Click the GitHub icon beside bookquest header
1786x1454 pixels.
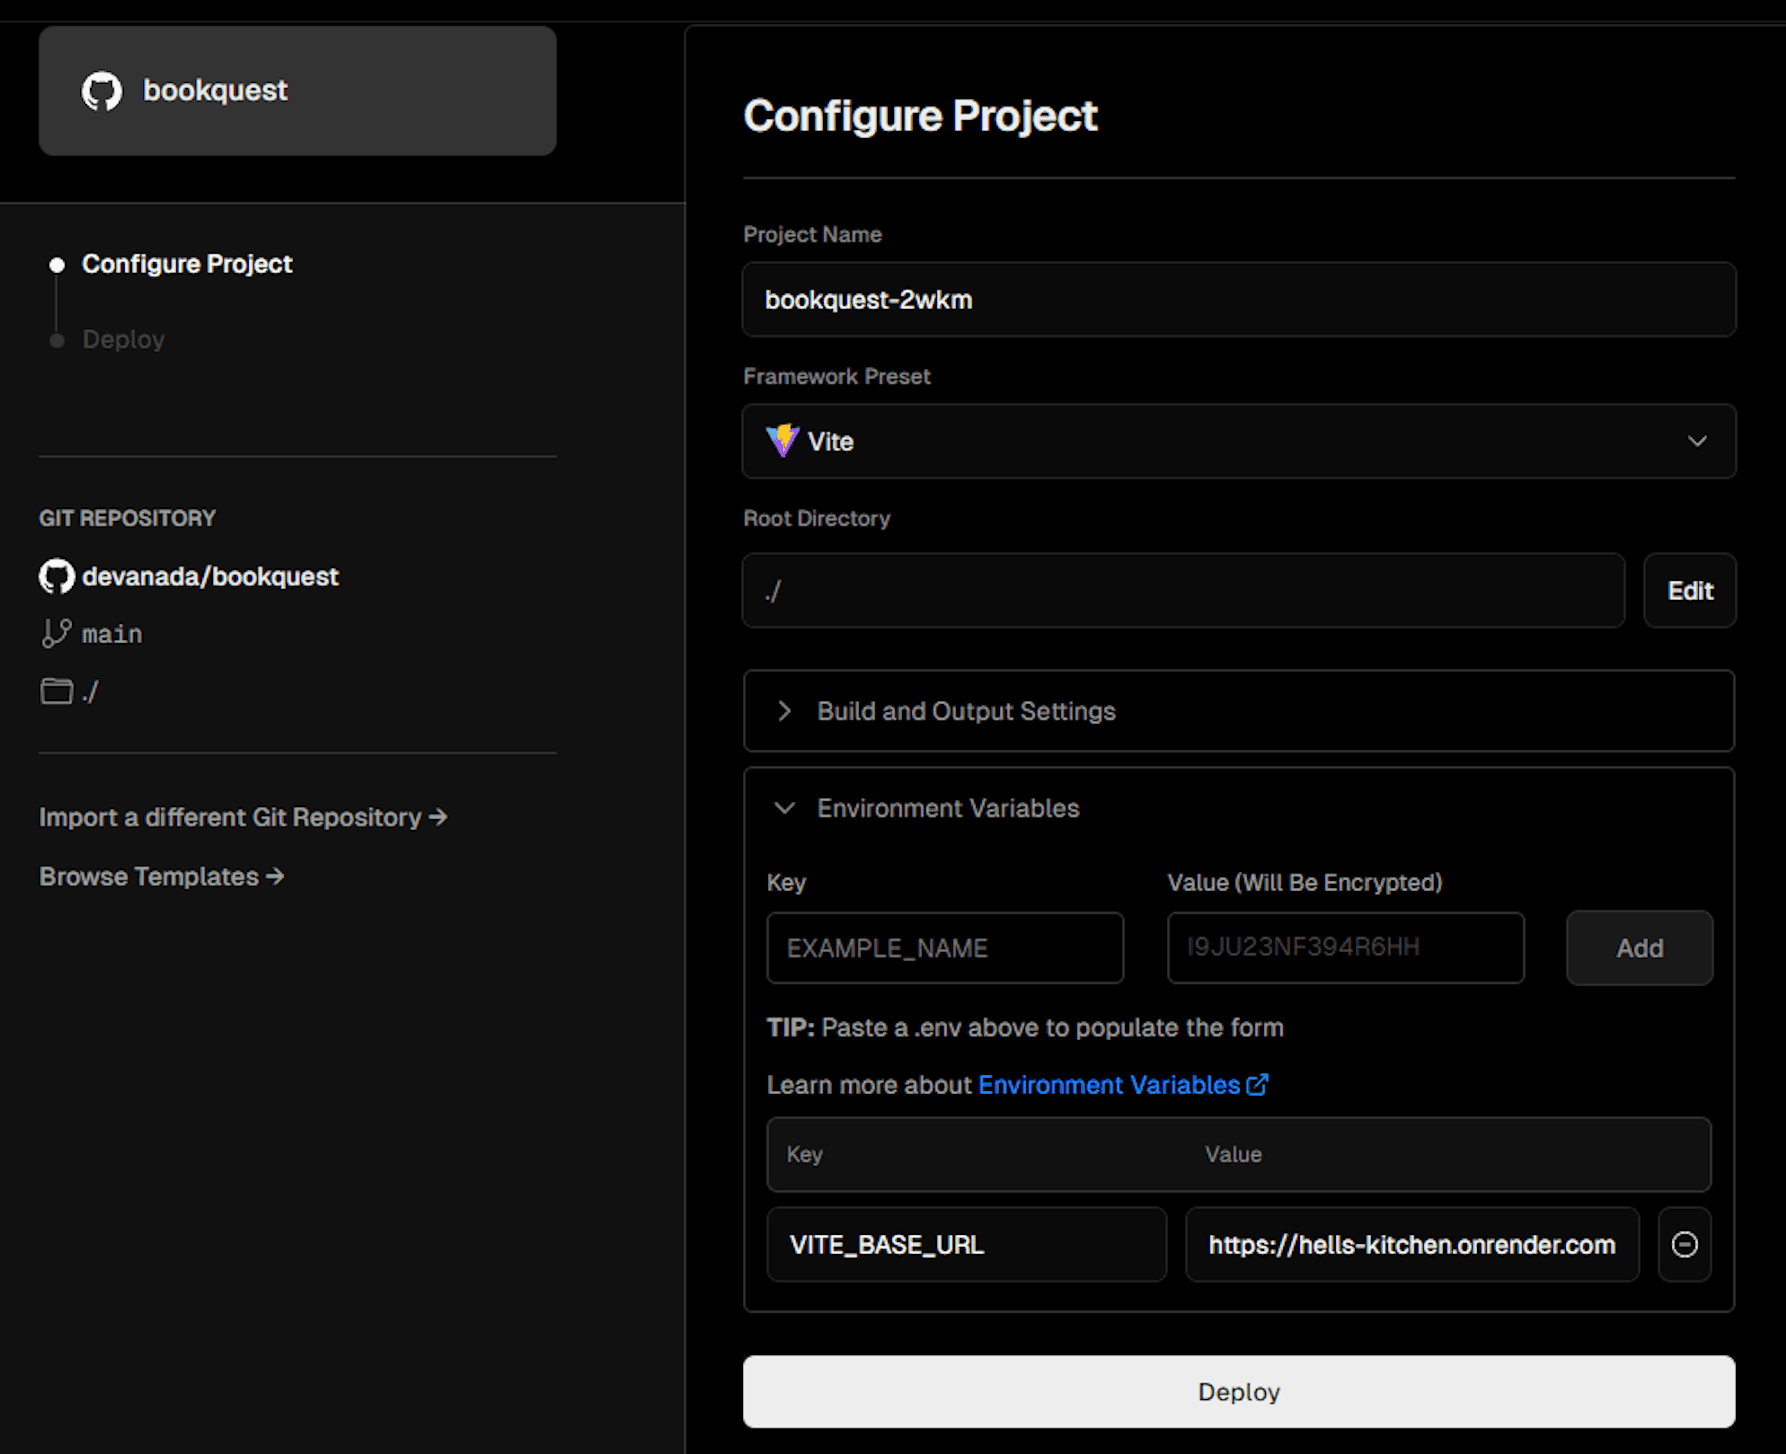[102, 91]
